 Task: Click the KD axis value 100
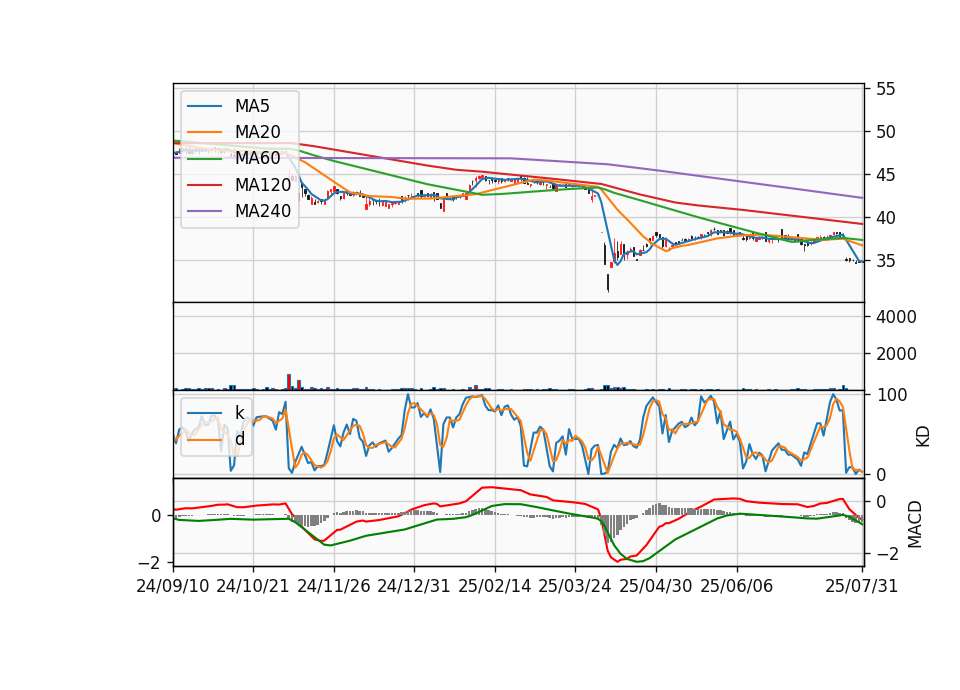(891, 395)
